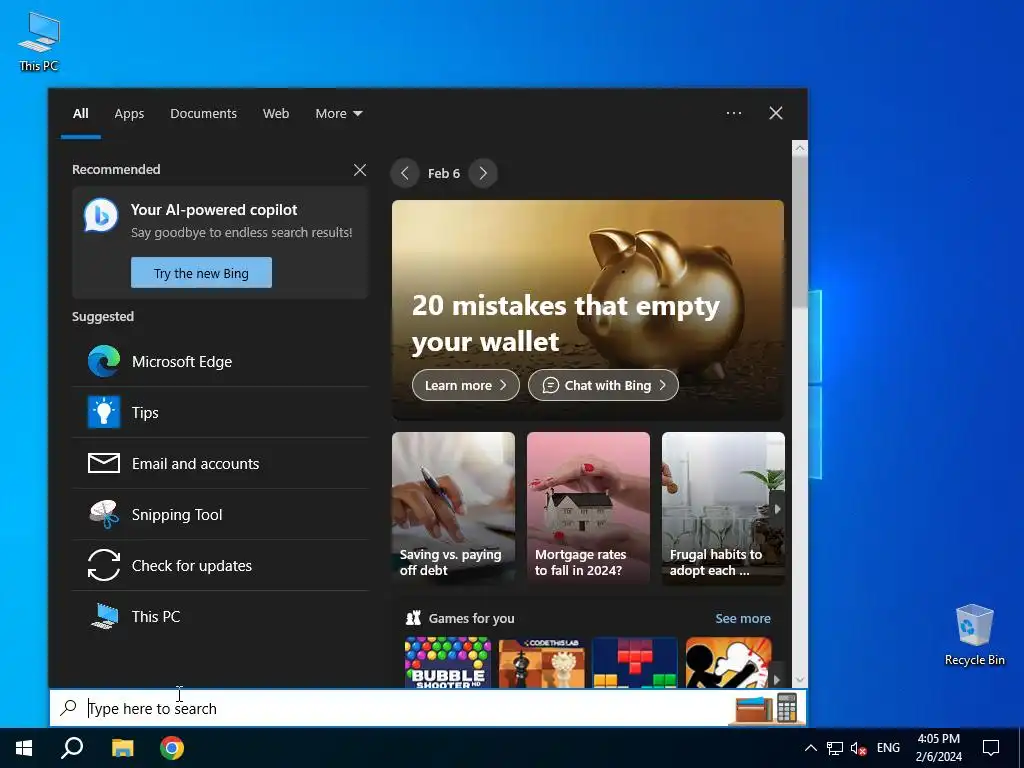
Task: Dismiss the Recommended section
Action: coord(359,170)
